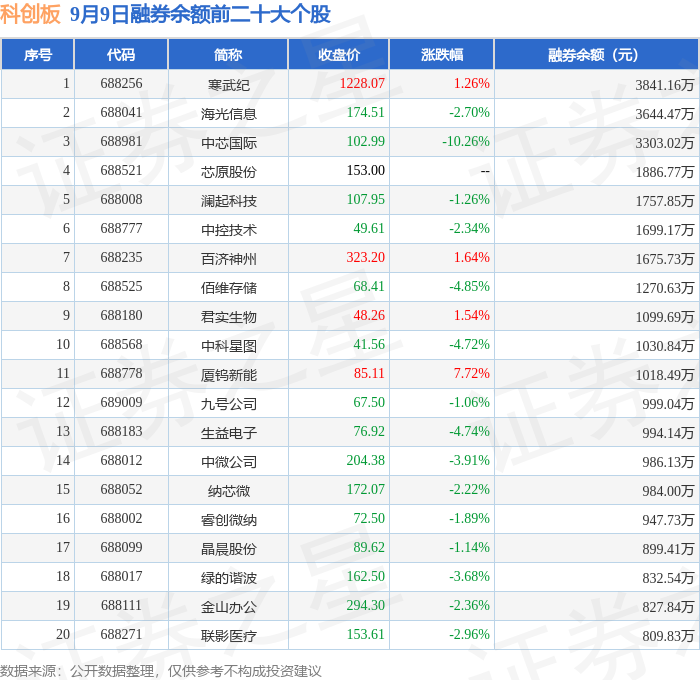Click balance value 1030.84万
Viewport: 700px width, 680px height.
[x=665, y=346]
